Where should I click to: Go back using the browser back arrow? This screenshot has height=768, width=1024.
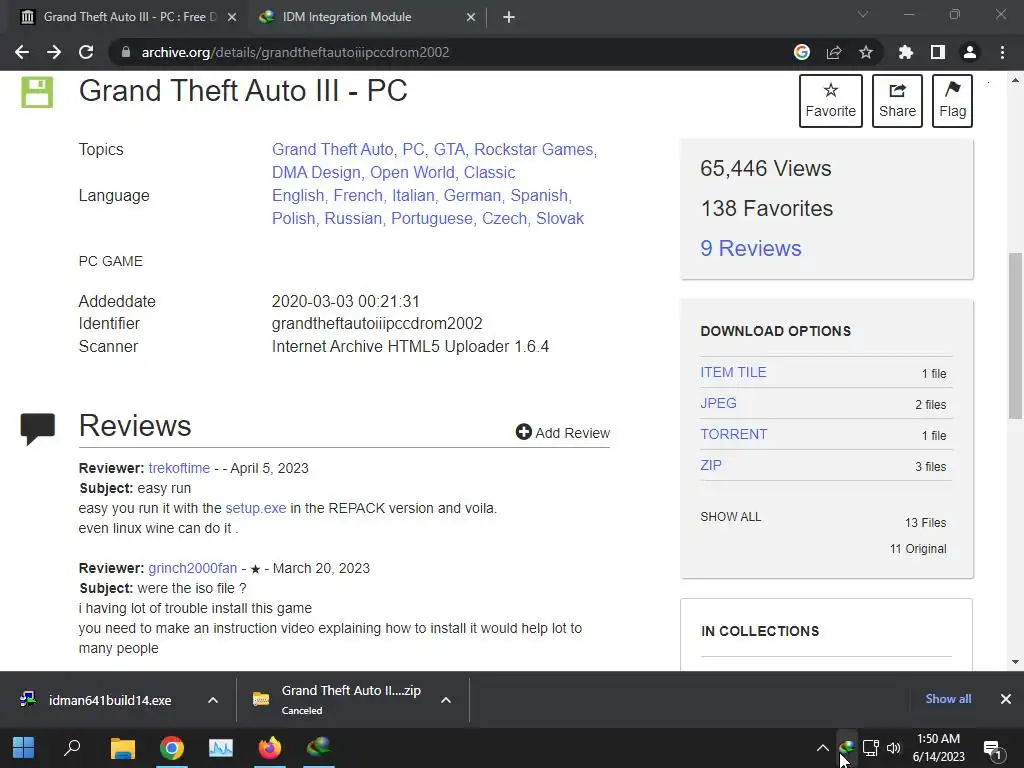pos(22,52)
